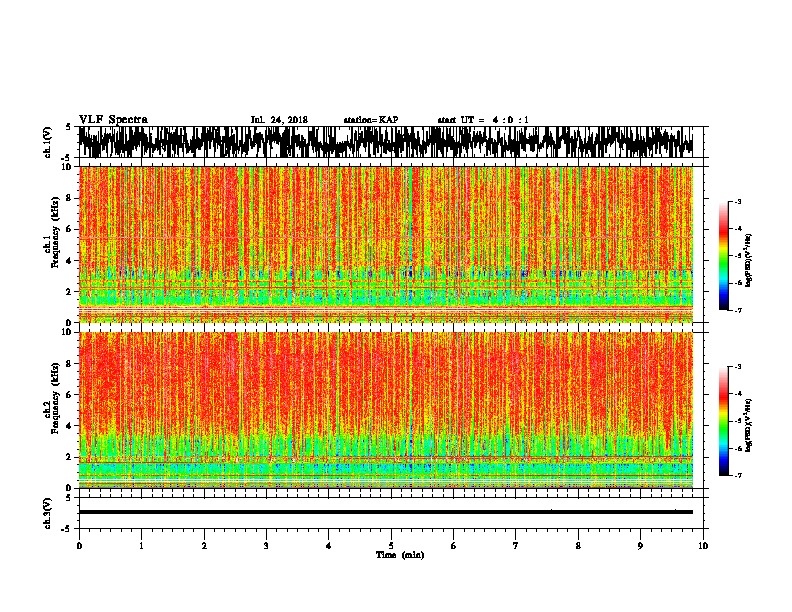Click the "ch.3(V)" axis label

47,513
